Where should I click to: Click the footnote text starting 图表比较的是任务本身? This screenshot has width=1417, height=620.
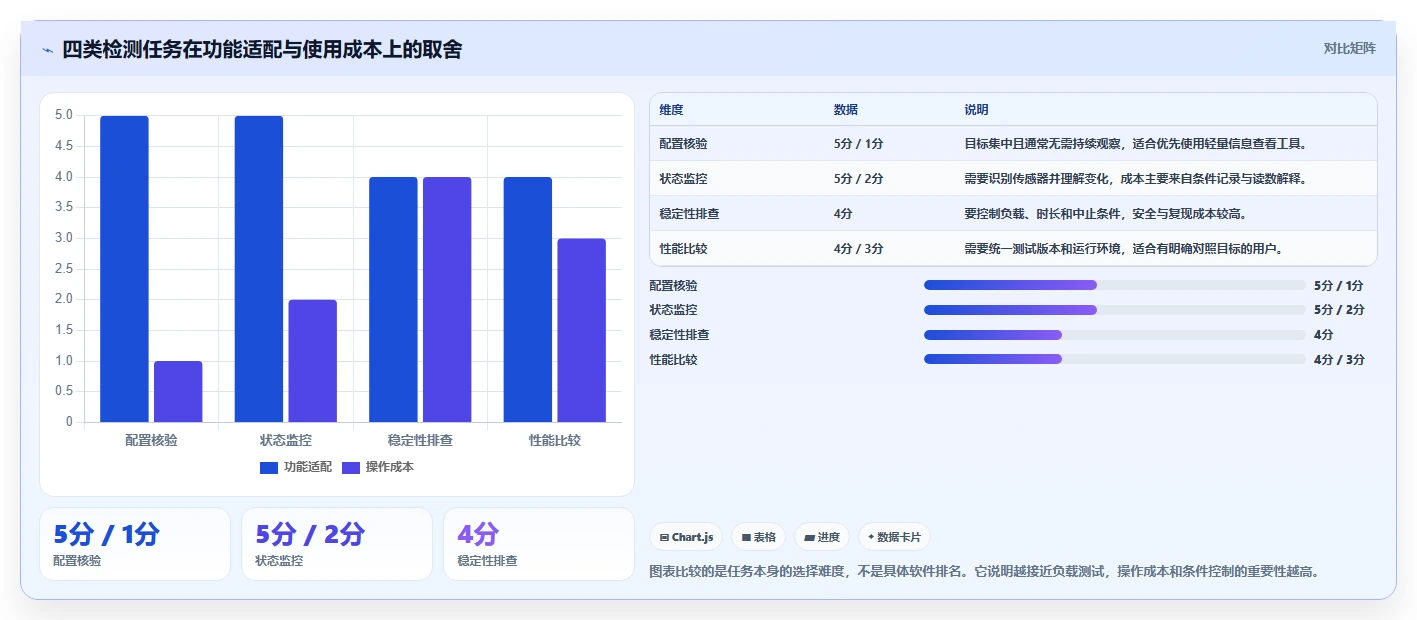click(x=984, y=572)
